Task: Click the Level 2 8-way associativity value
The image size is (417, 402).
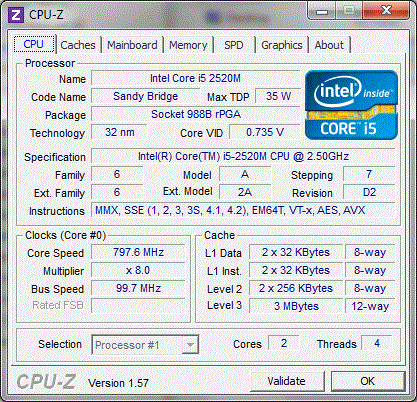Action: click(370, 288)
